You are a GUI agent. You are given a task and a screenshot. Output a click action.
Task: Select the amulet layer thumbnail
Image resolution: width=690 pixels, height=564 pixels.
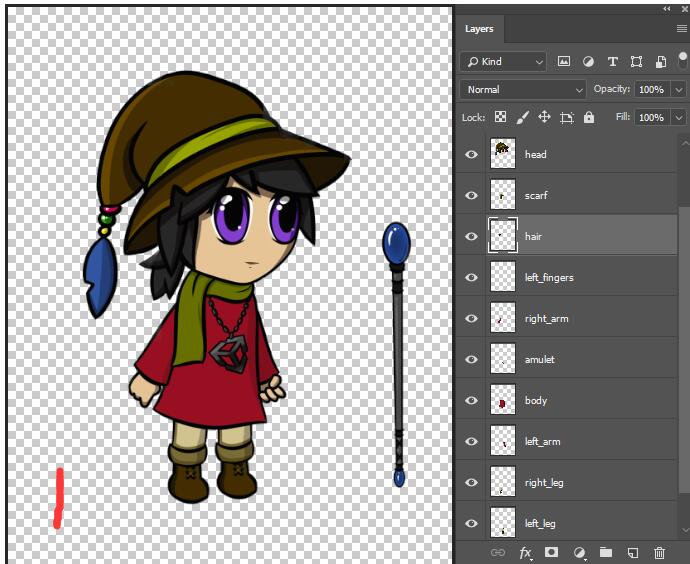pyautogui.click(x=503, y=359)
